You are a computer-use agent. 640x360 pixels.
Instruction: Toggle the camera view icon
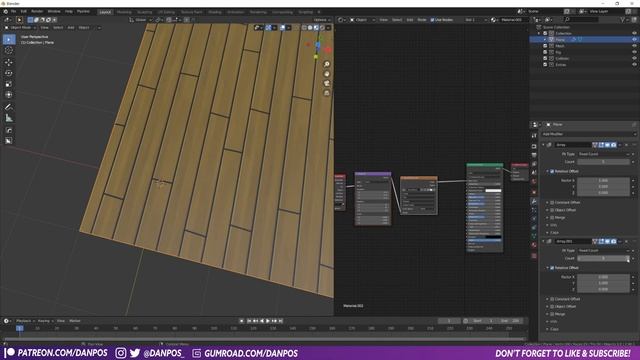click(327, 83)
